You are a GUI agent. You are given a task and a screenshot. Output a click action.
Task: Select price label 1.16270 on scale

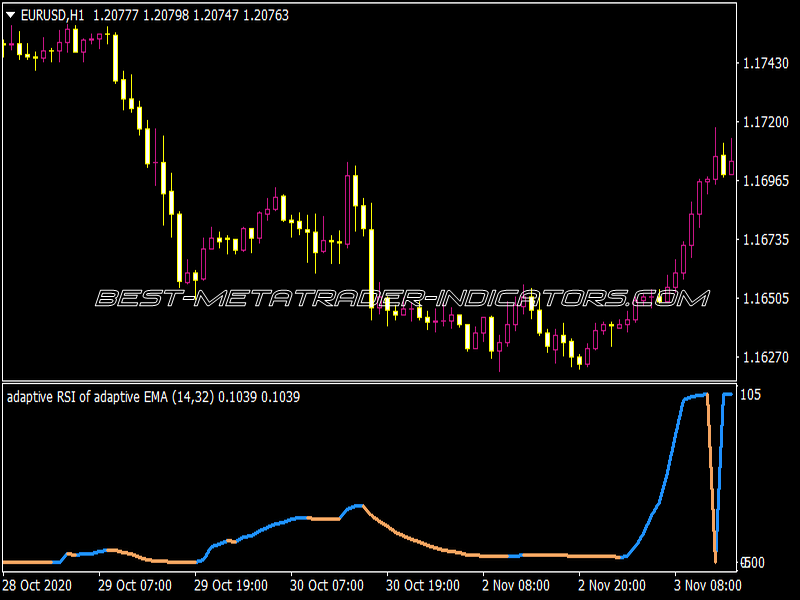[x=765, y=357]
